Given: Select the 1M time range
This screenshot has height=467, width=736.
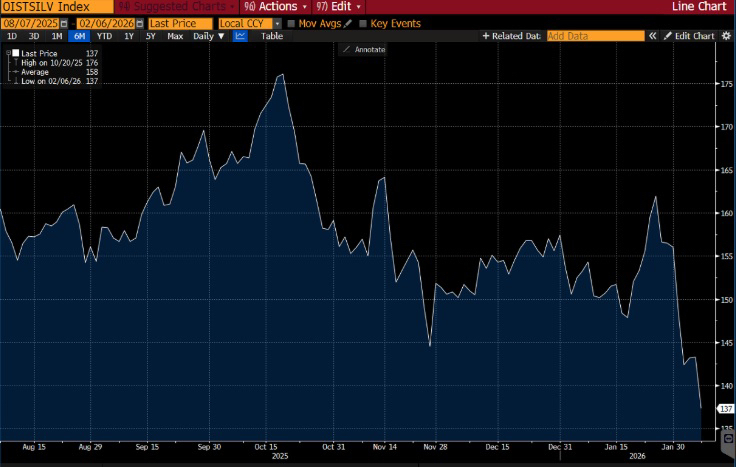Looking at the screenshot, I should [57, 36].
